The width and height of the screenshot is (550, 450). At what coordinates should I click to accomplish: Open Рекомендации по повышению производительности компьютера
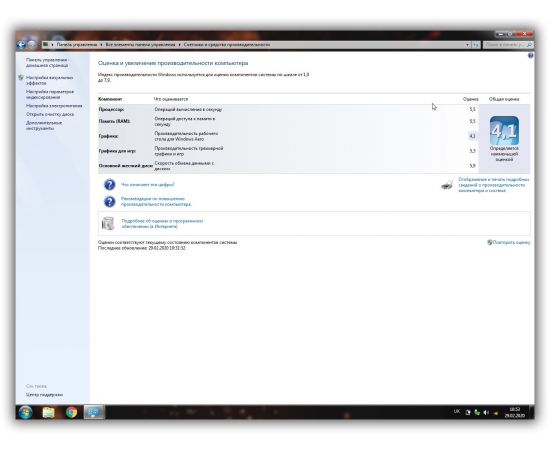click(156, 201)
